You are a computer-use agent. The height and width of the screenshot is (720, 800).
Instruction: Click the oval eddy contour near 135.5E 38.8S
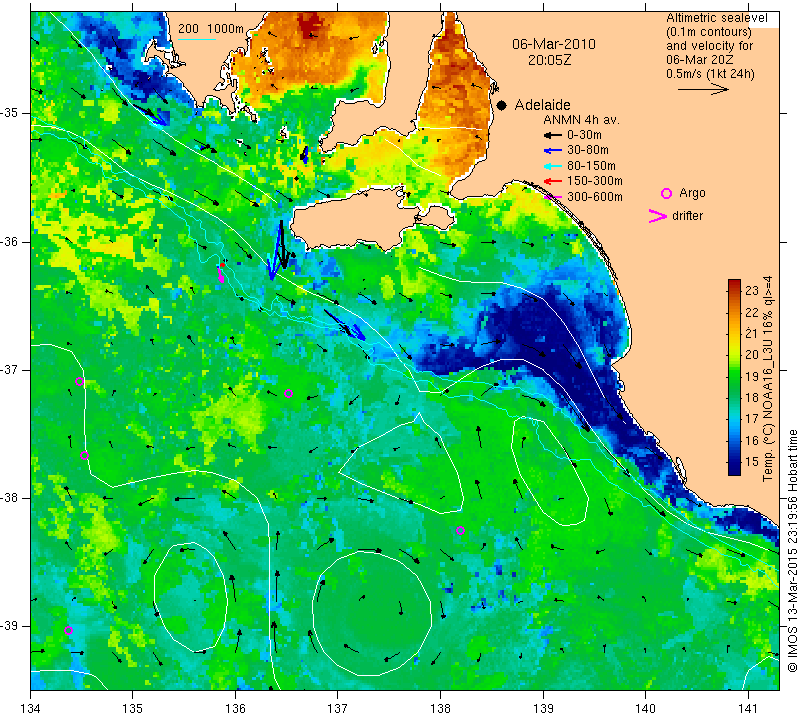coord(190,597)
